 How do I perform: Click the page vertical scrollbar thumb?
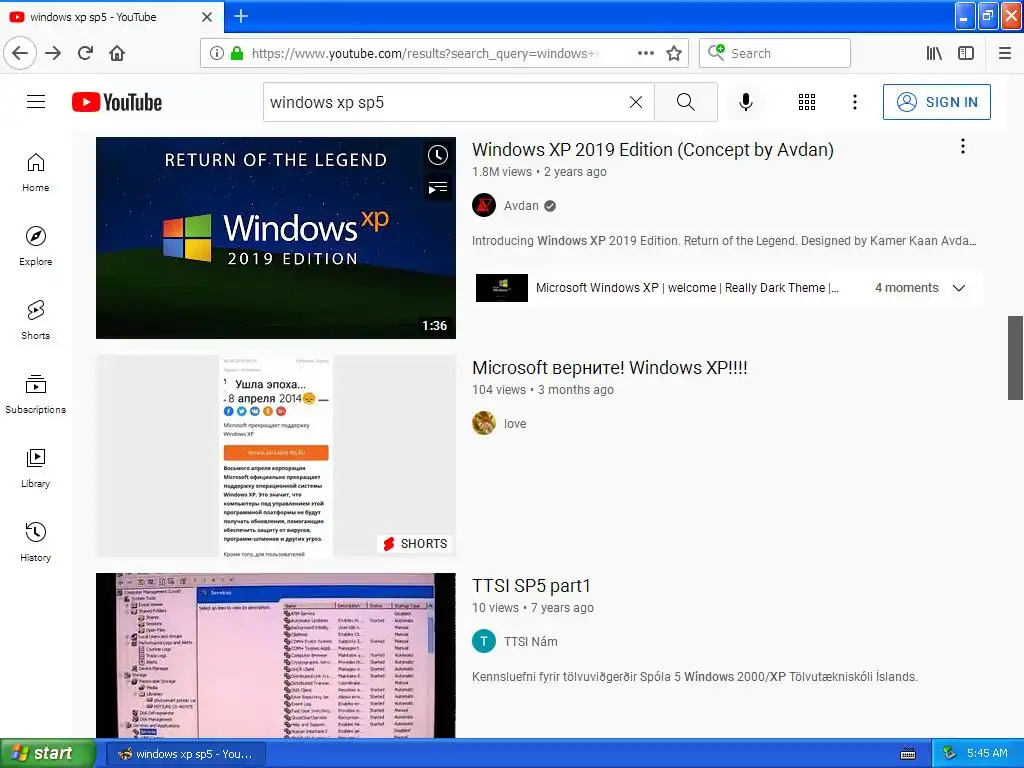click(1016, 358)
